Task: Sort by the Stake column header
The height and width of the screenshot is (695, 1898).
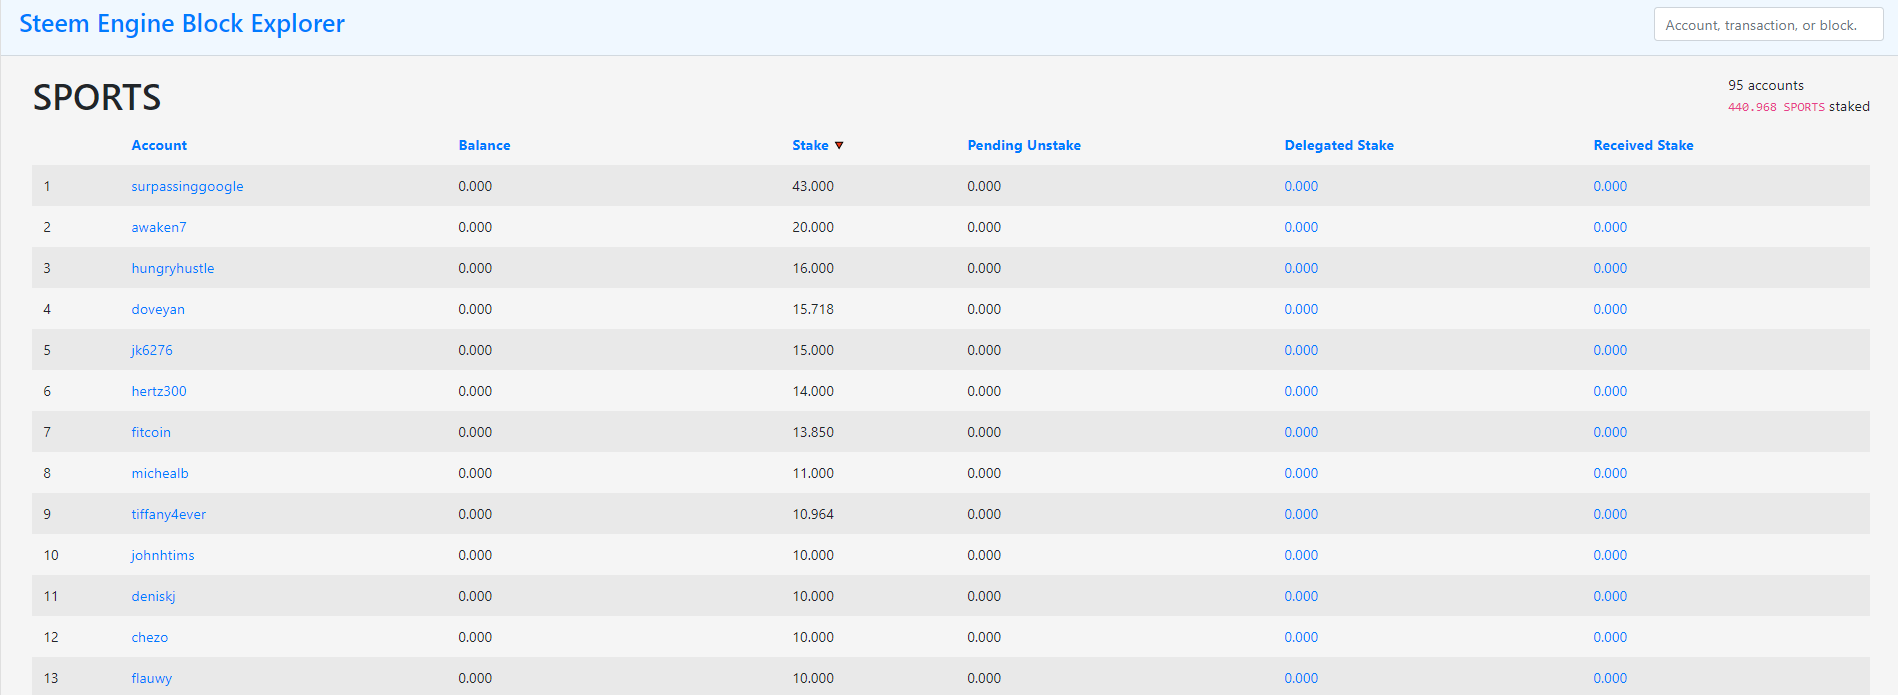Action: point(810,145)
